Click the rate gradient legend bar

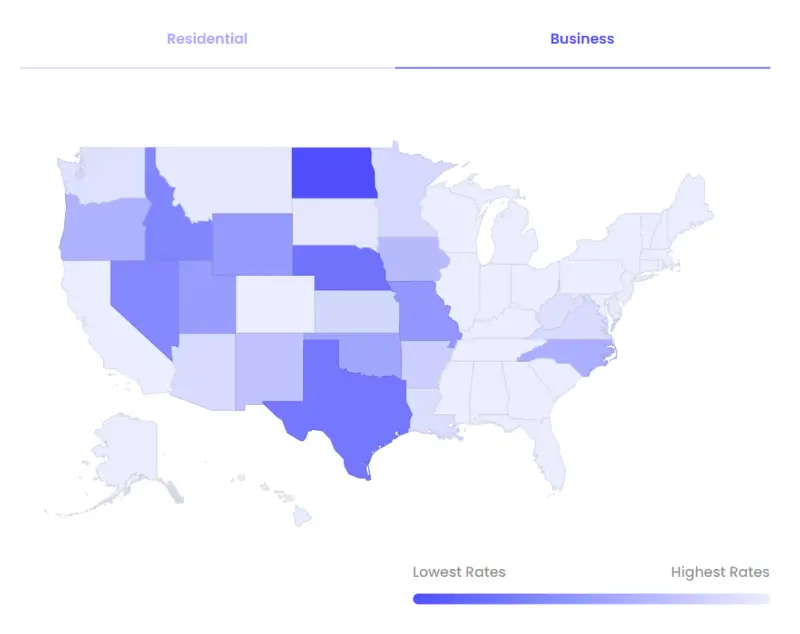pyautogui.click(x=590, y=597)
